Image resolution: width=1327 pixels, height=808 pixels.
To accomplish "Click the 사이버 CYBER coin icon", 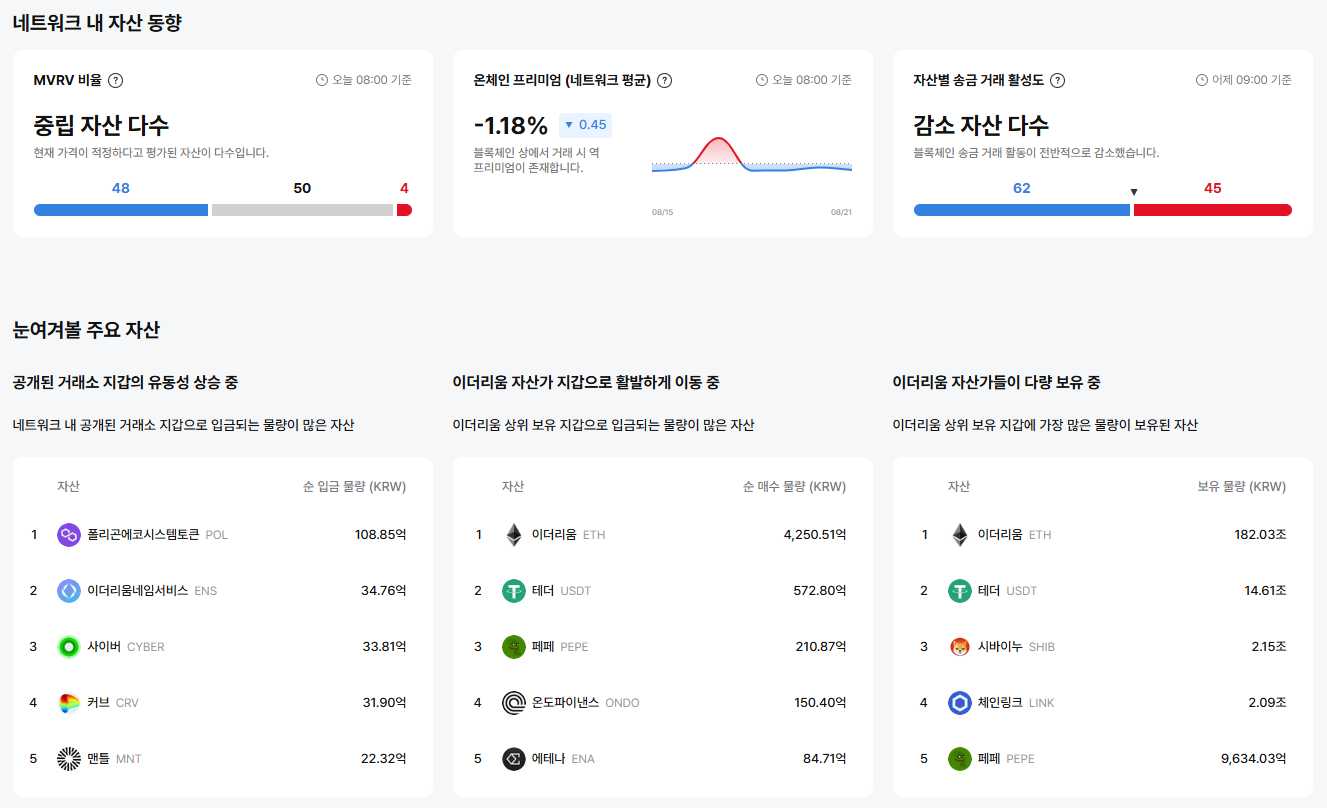I will click(69, 647).
